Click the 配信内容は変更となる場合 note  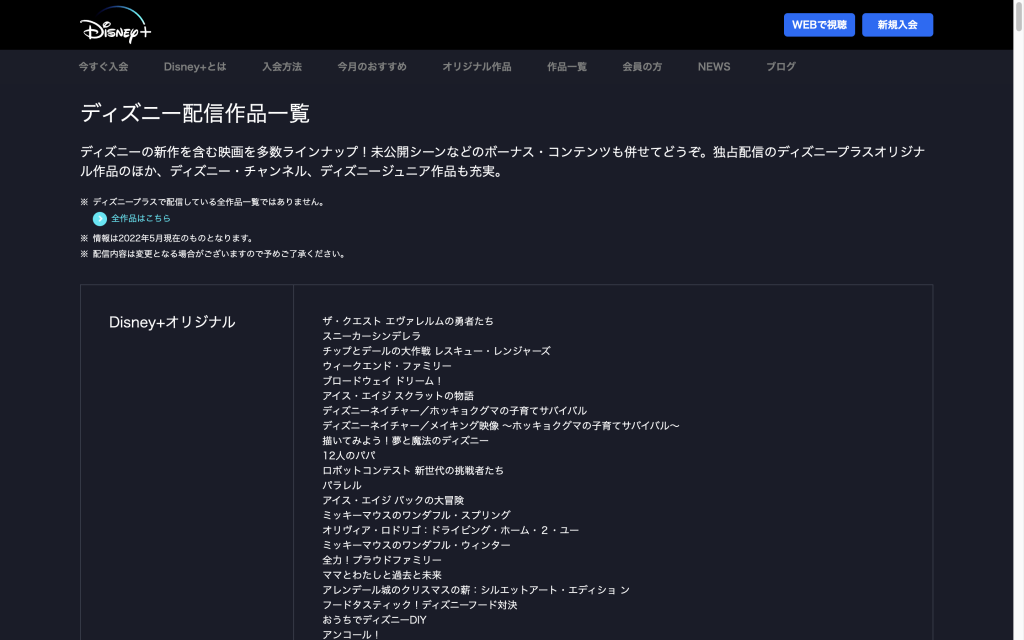[219, 254]
